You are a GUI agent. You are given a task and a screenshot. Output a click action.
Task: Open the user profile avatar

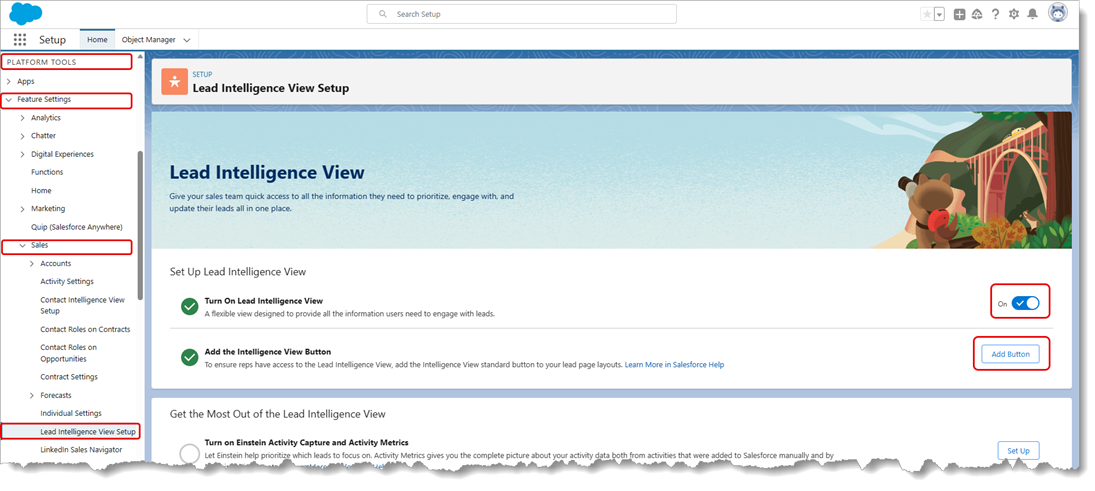1058,13
